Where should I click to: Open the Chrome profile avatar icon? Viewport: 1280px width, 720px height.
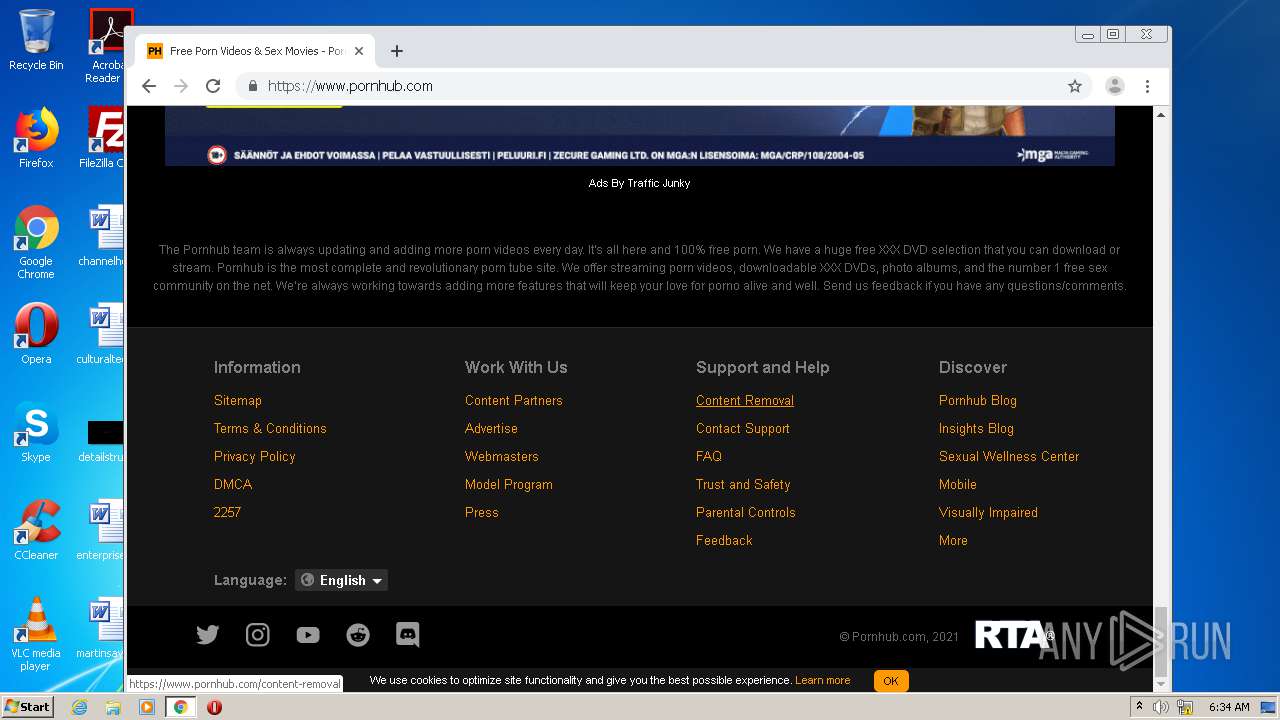pos(1115,86)
